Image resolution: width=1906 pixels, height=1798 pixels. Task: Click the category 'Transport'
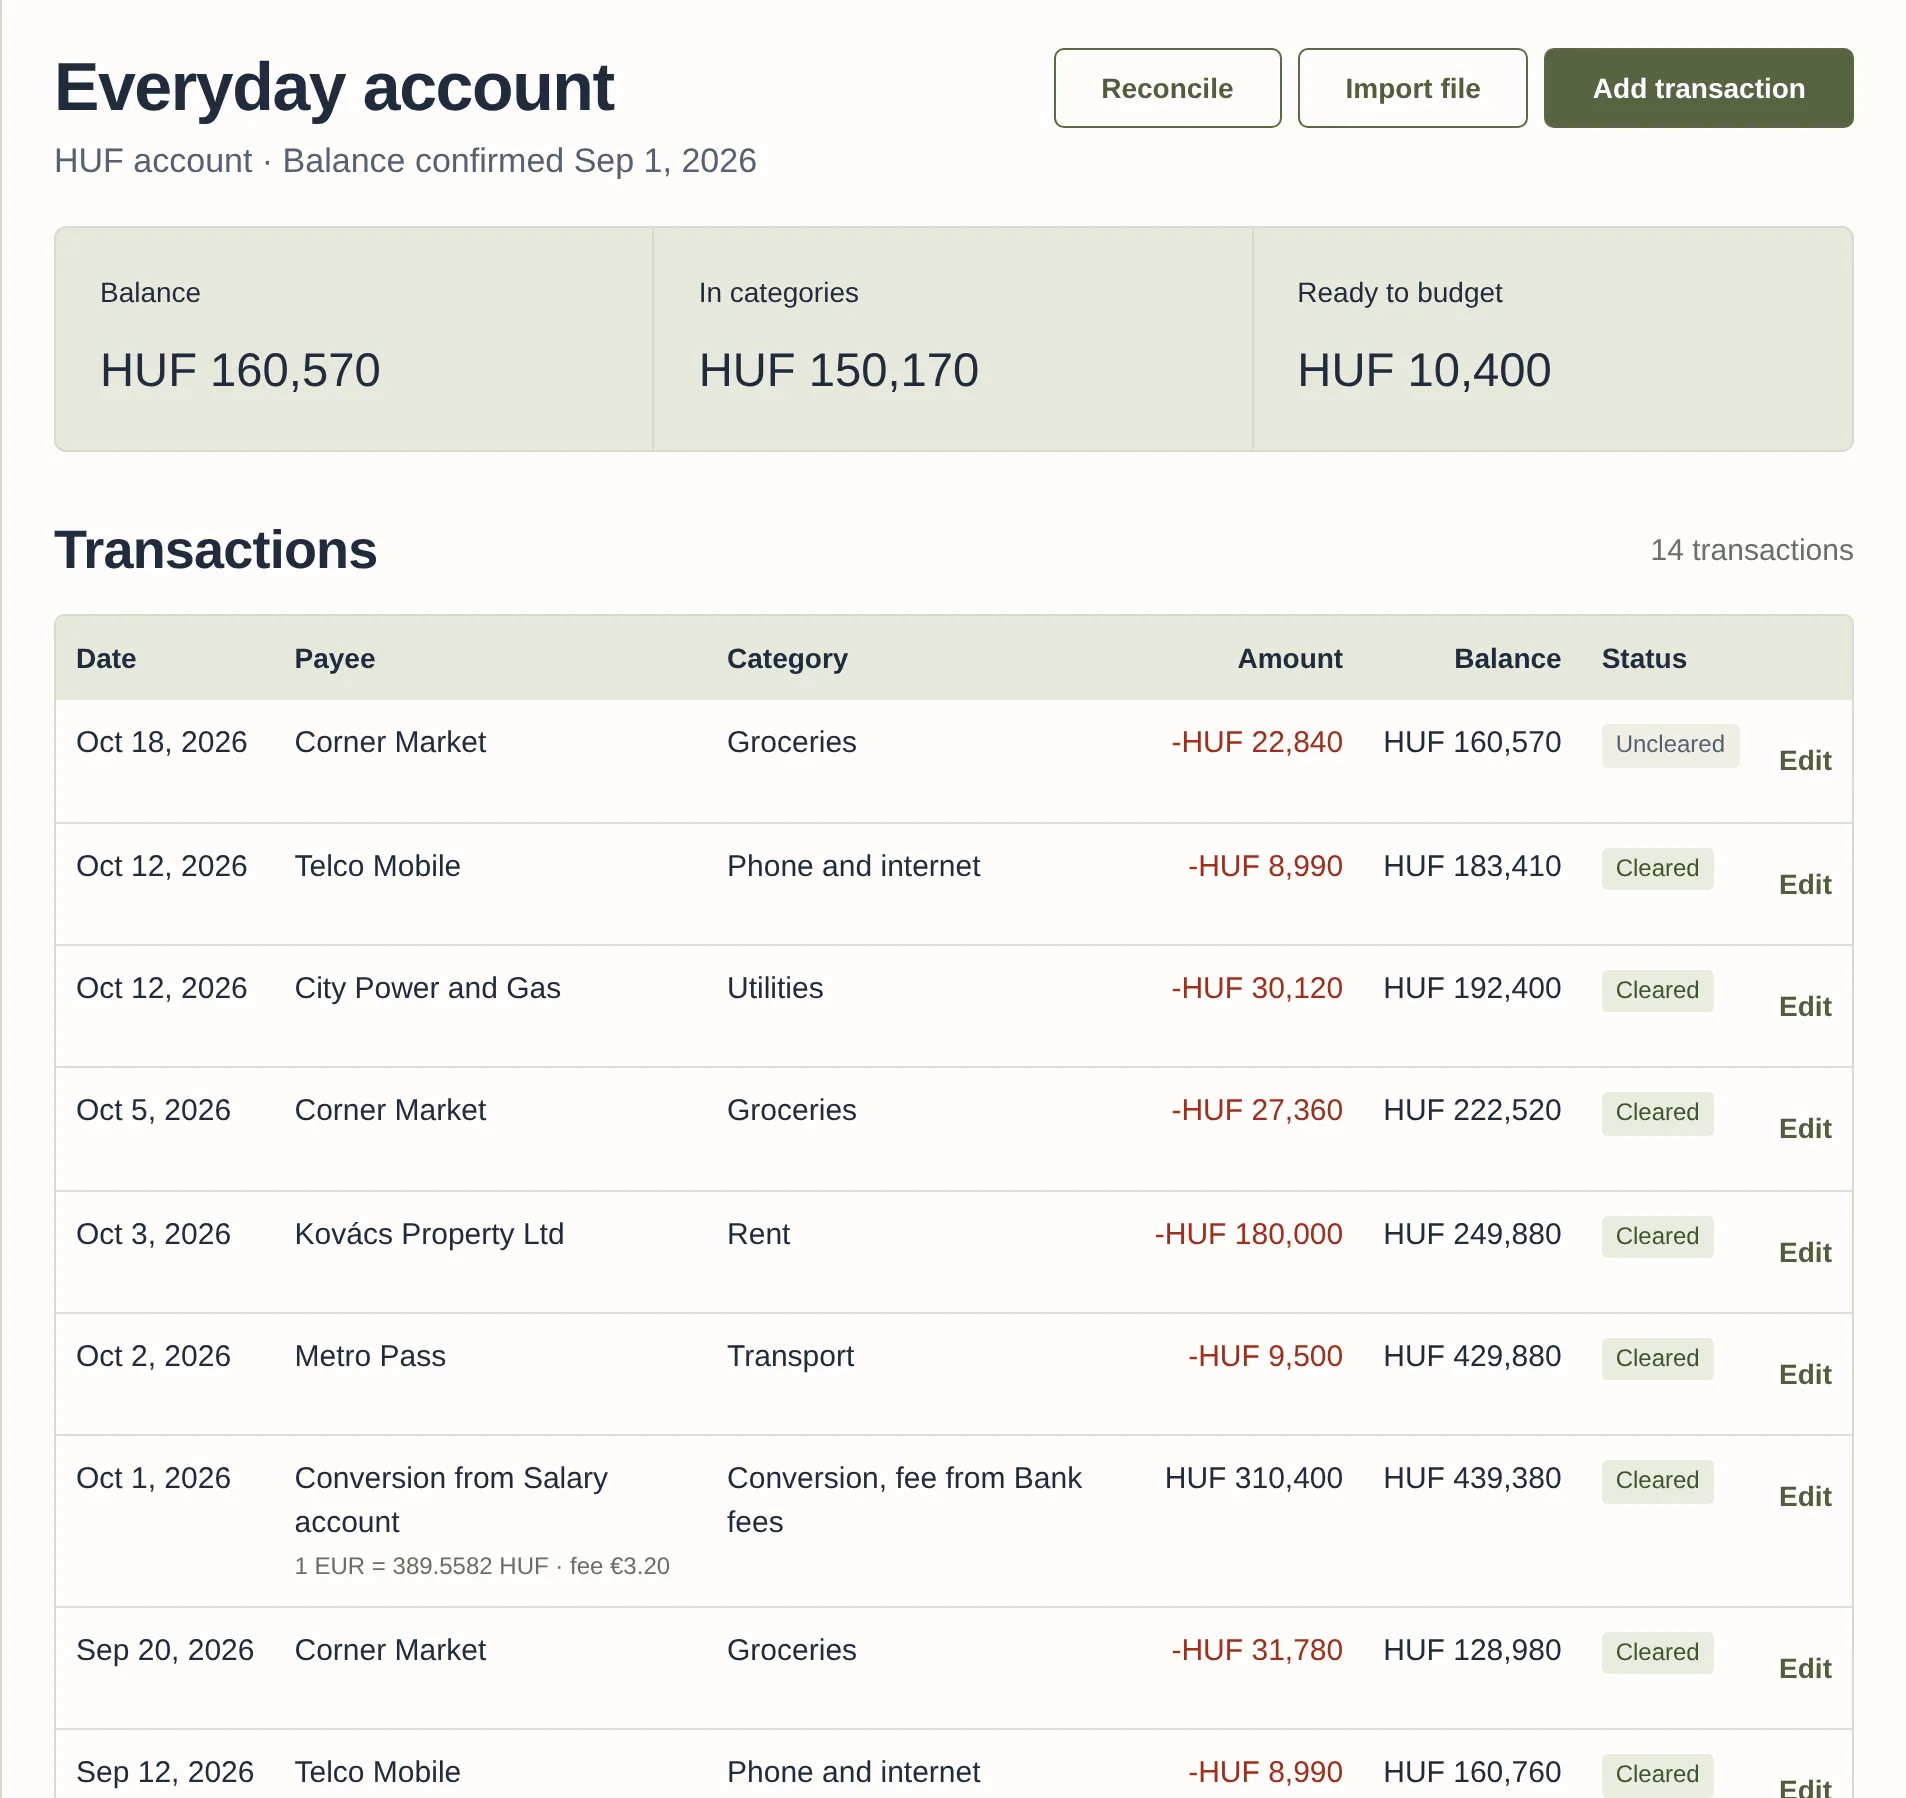(790, 1356)
